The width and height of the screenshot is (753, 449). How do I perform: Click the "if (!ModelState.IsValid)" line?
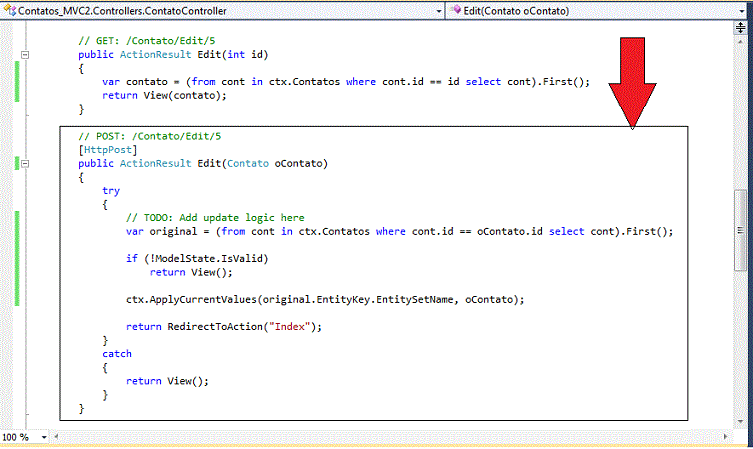point(197,259)
